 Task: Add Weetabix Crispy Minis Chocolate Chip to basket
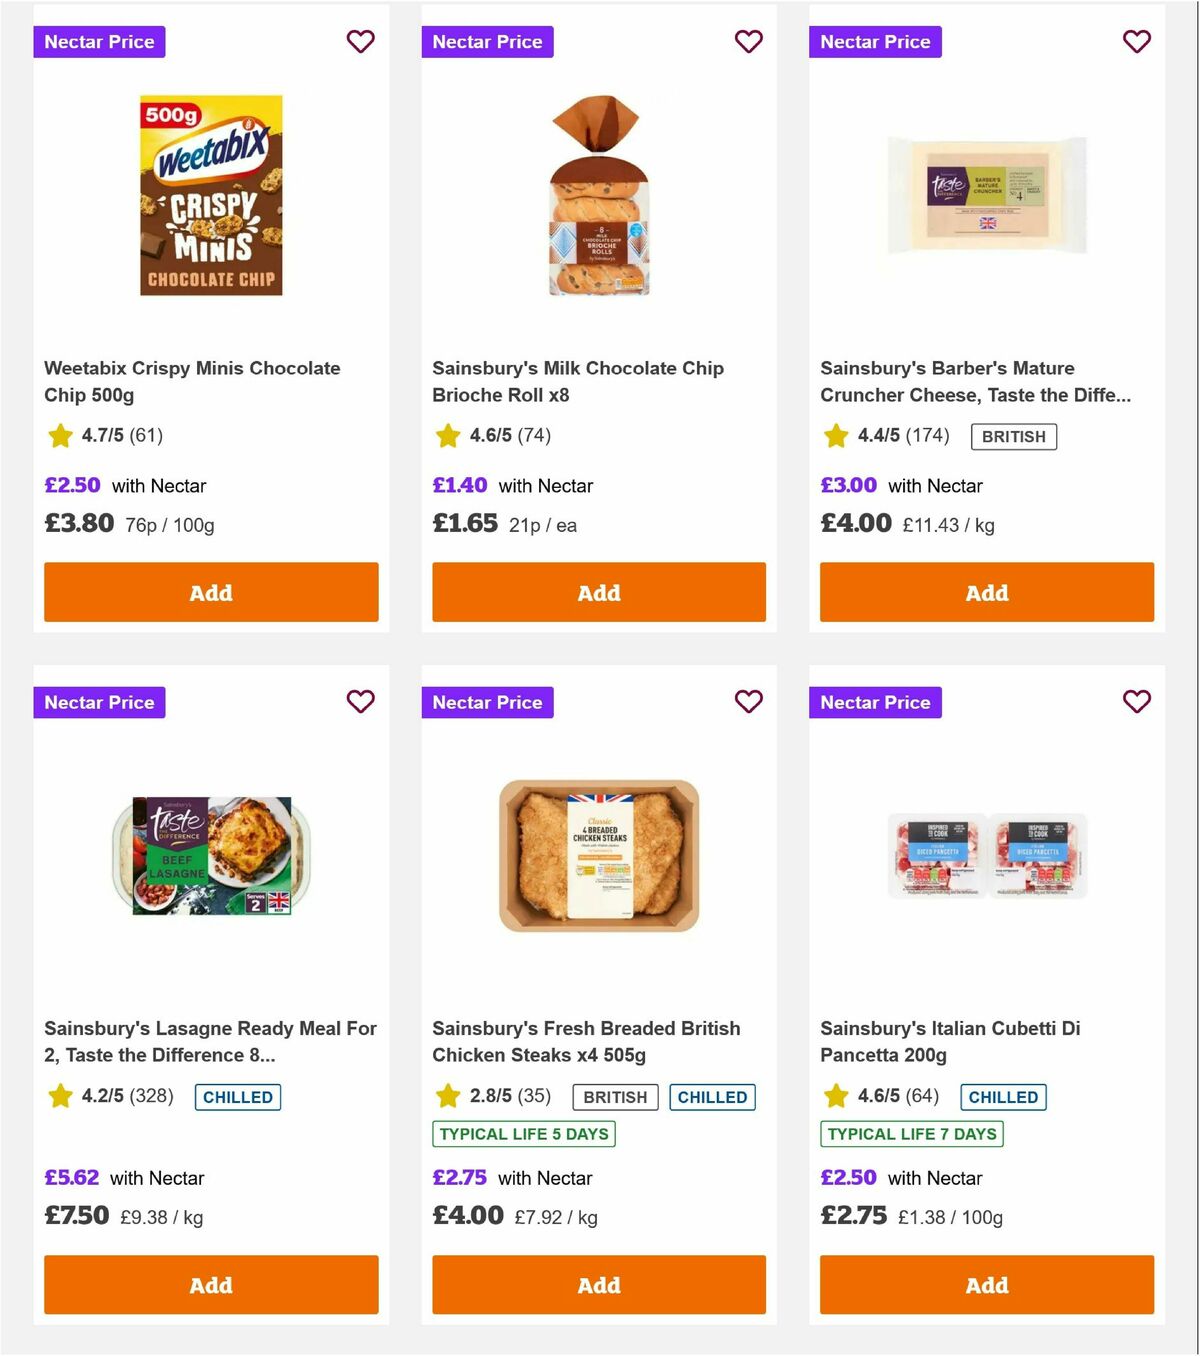coord(210,592)
